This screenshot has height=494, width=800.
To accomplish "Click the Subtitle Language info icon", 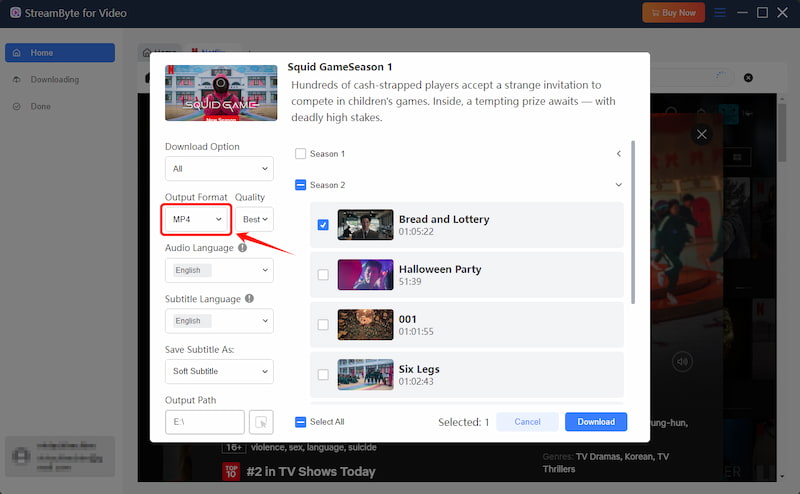I will (249, 299).
